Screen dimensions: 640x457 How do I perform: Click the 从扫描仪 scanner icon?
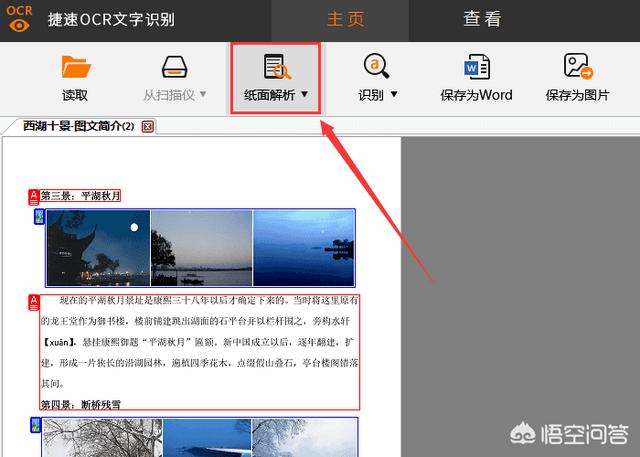click(x=175, y=68)
